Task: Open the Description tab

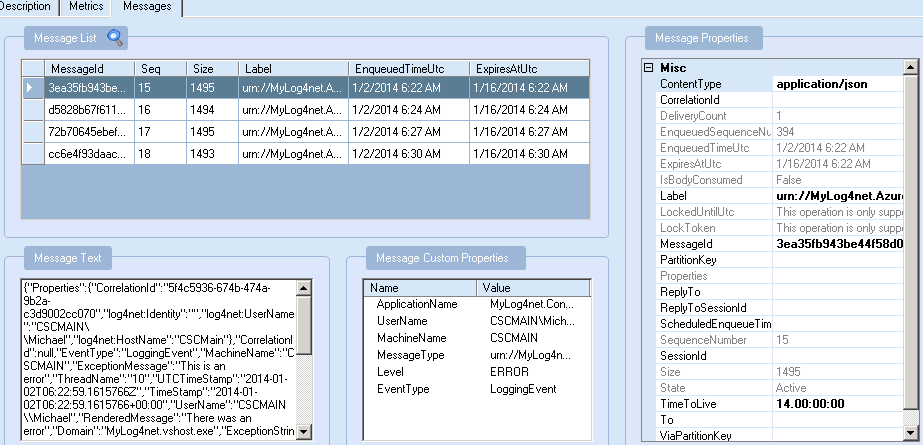Action: (25, 6)
